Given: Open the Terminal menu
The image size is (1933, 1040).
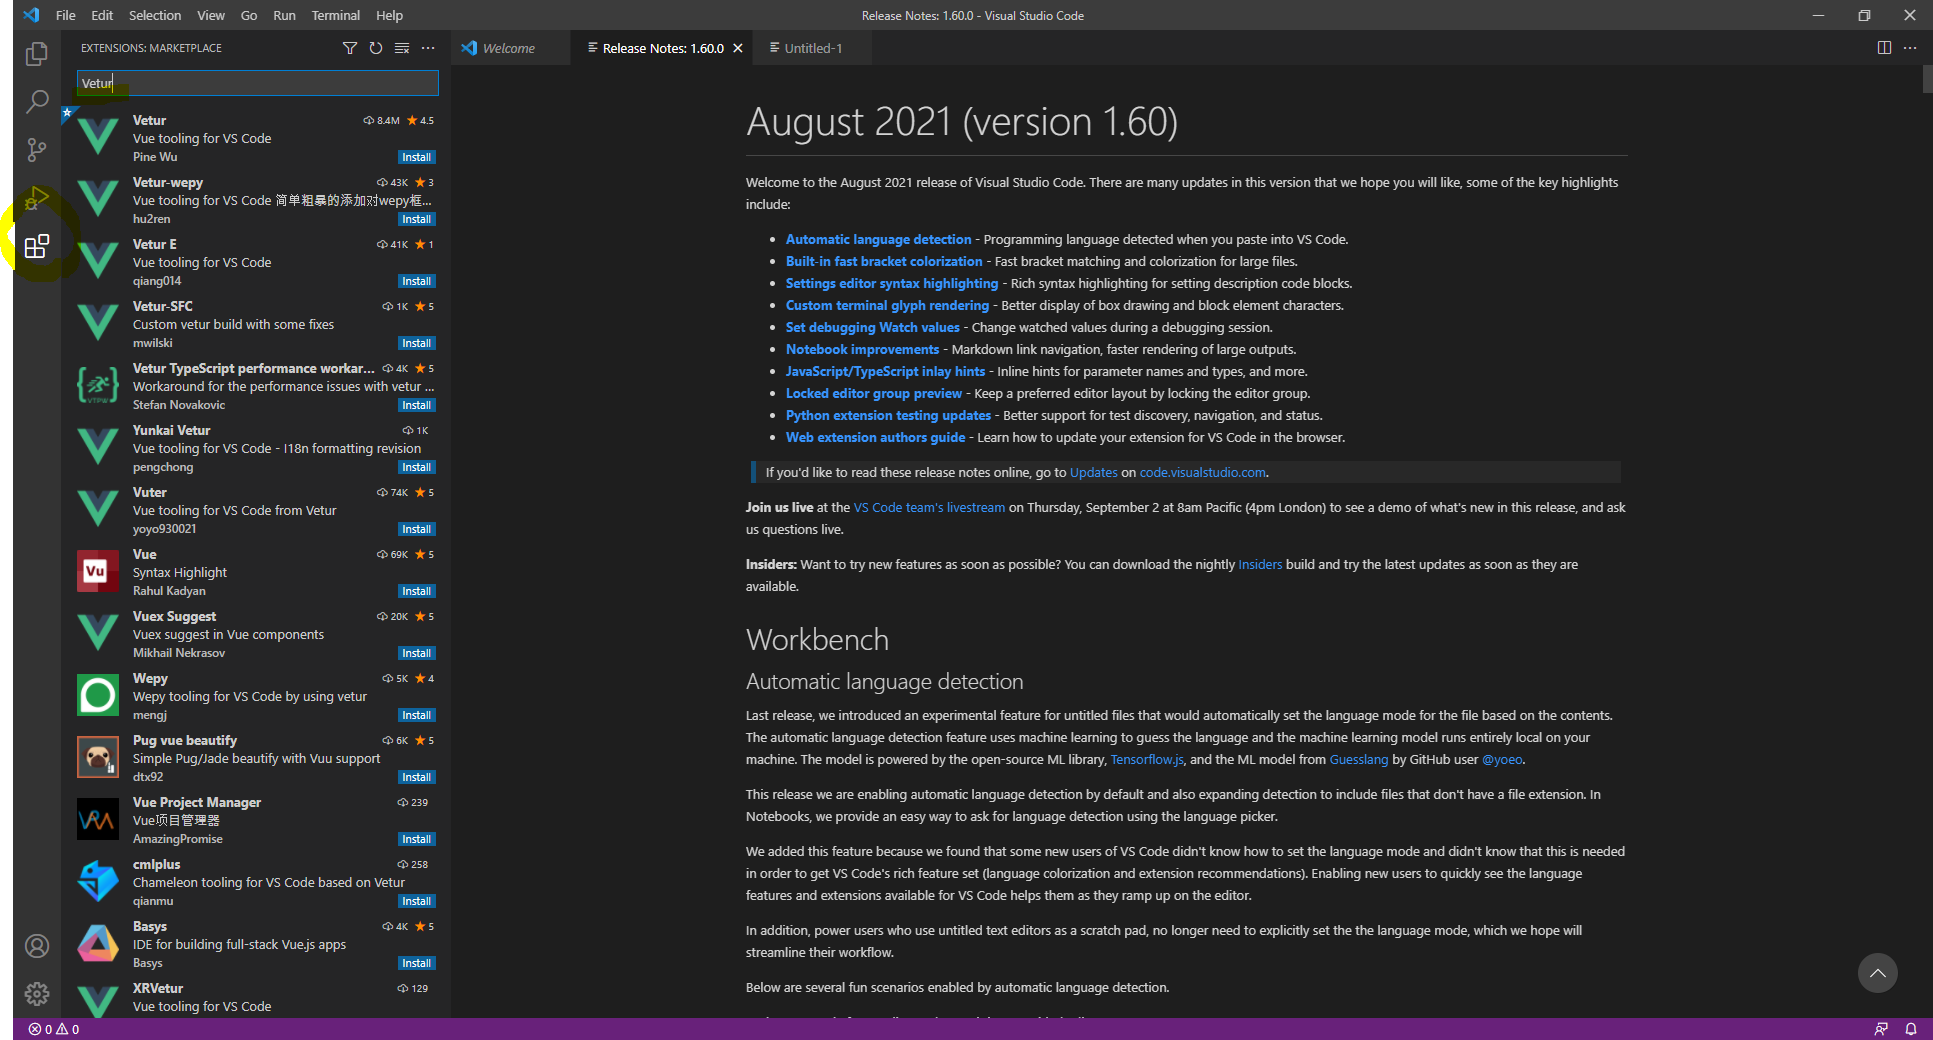Looking at the screenshot, I should click(x=336, y=15).
